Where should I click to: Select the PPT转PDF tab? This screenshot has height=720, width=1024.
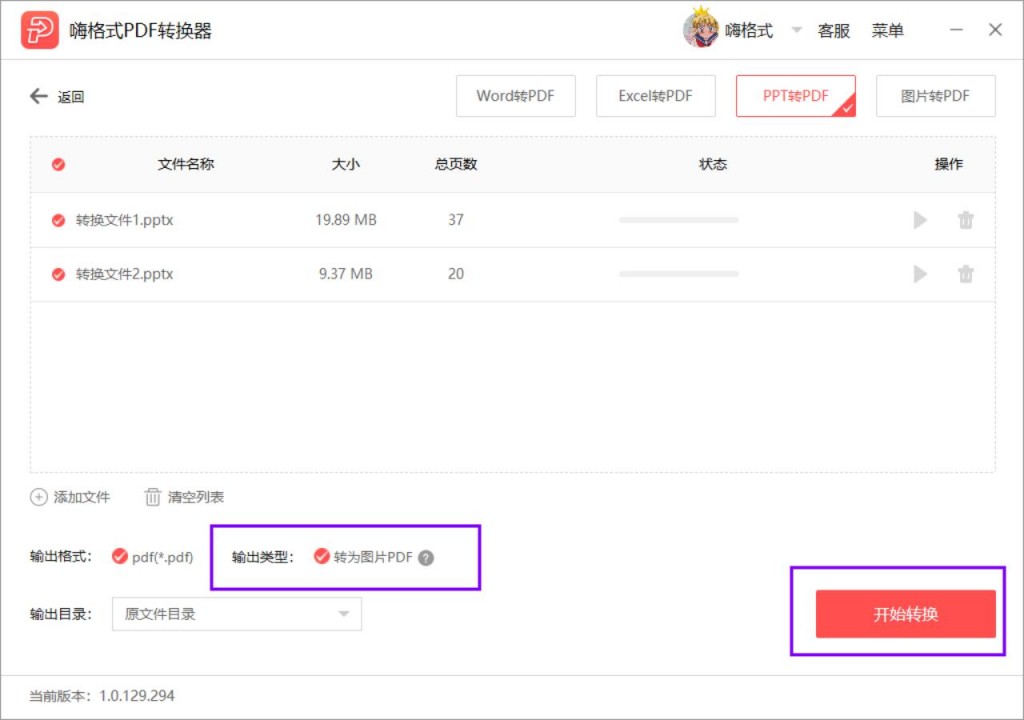[x=795, y=96]
